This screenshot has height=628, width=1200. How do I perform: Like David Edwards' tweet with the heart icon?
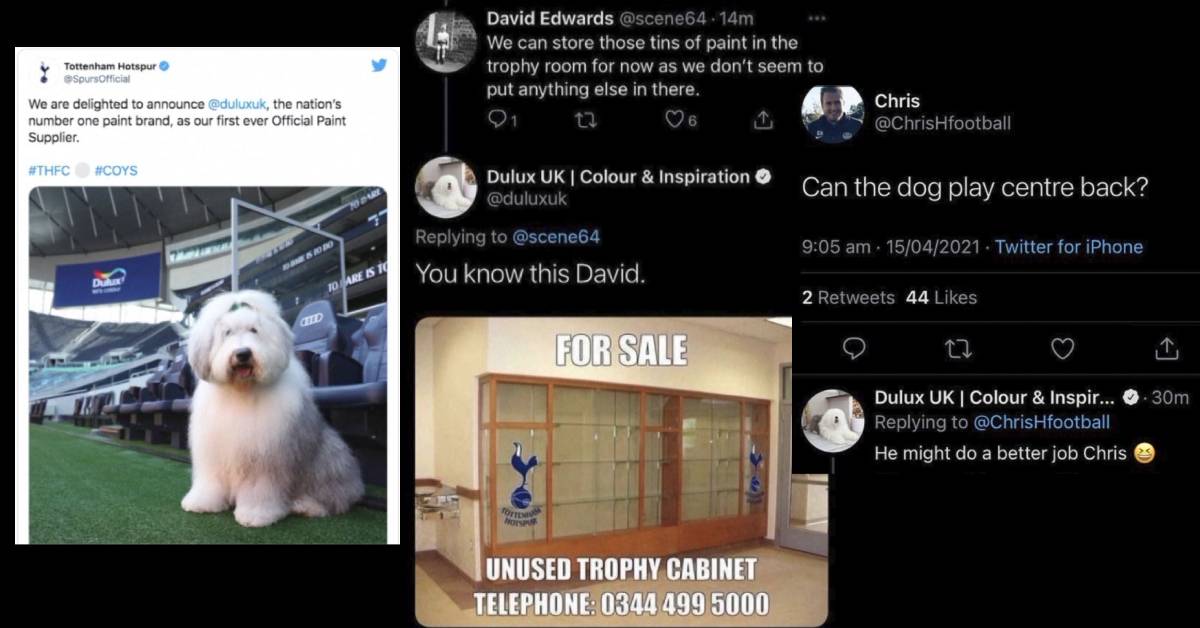click(675, 120)
